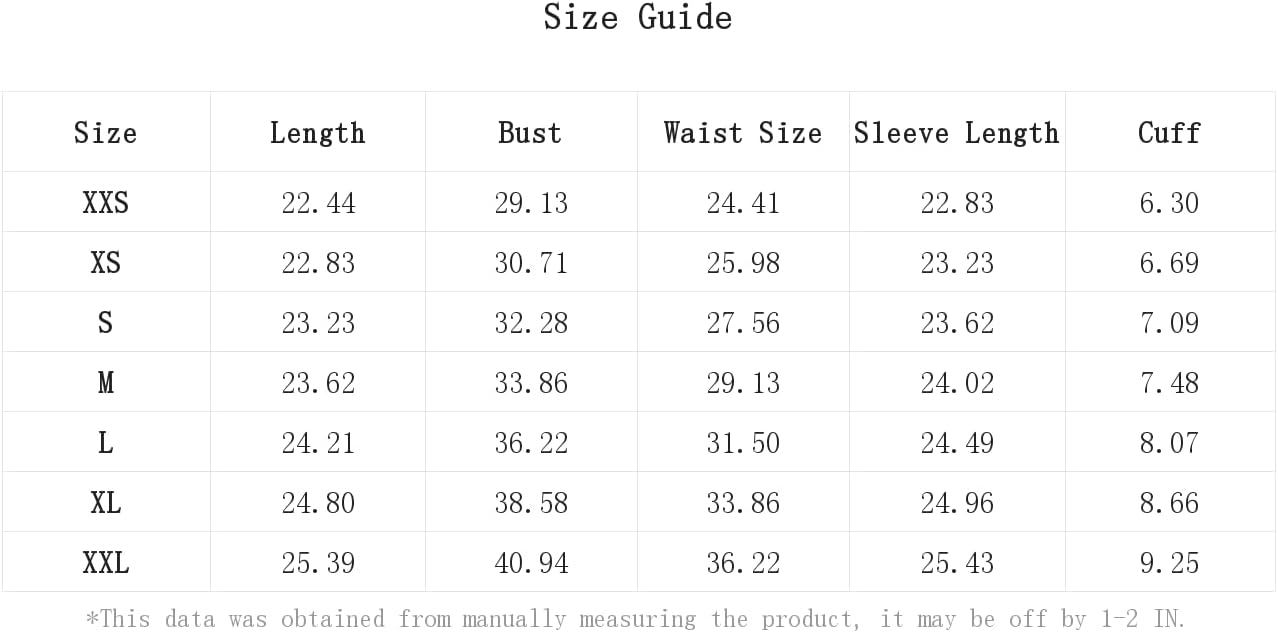Click the manual measurement disclaimer note
This screenshot has width=1278, height=633.
636,619
